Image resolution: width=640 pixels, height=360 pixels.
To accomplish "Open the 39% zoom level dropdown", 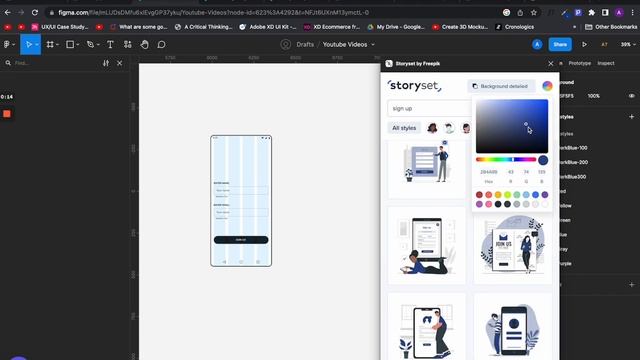I will click(x=628, y=44).
